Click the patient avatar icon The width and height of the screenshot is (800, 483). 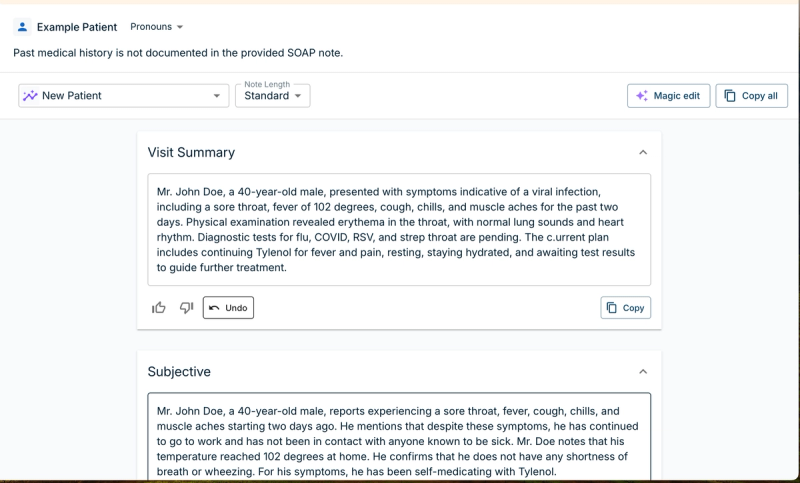22,27
